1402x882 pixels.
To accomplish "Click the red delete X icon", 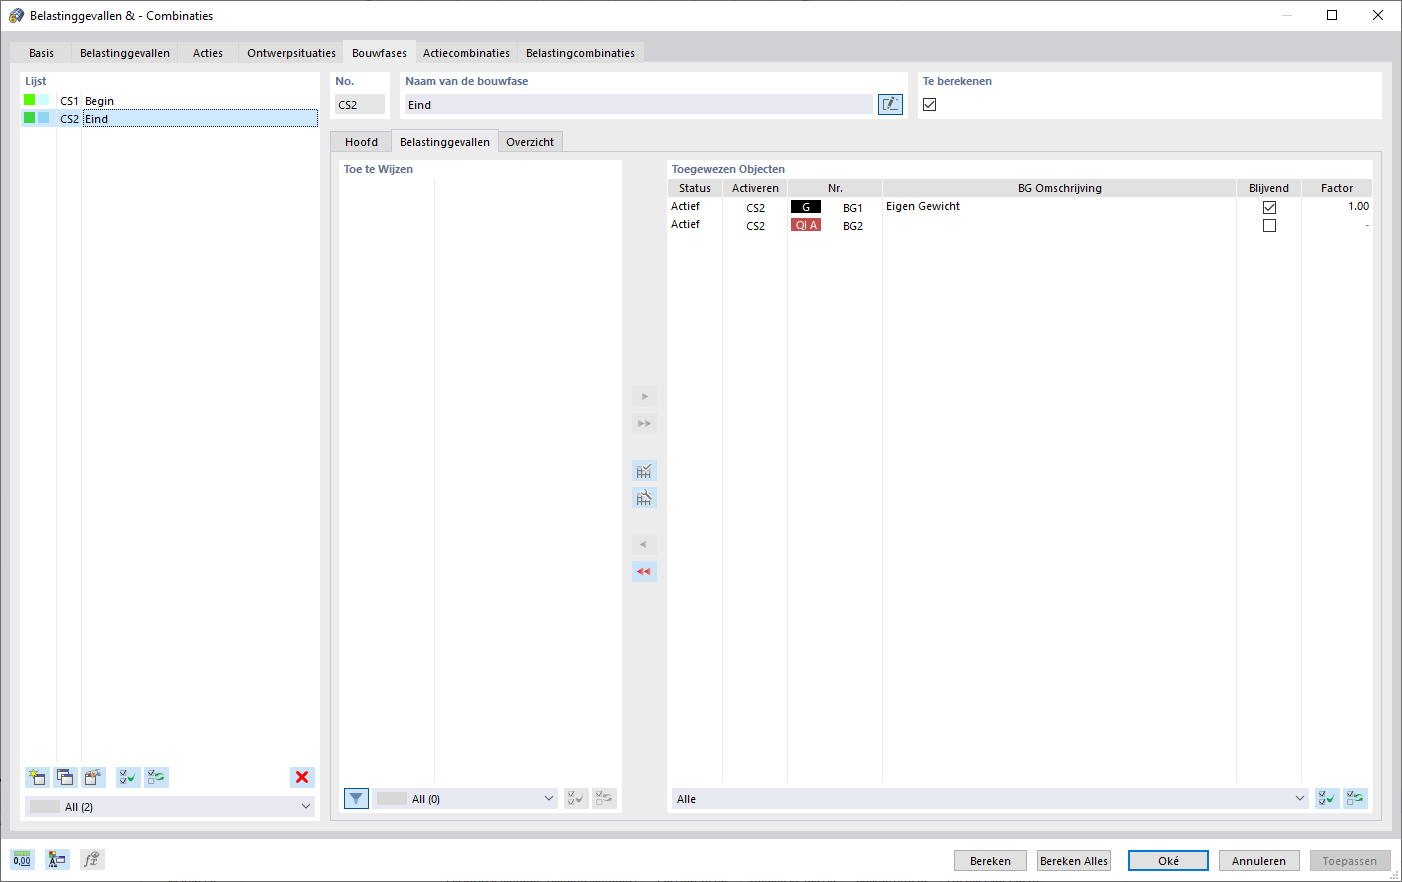I will [x=302, y=777].
